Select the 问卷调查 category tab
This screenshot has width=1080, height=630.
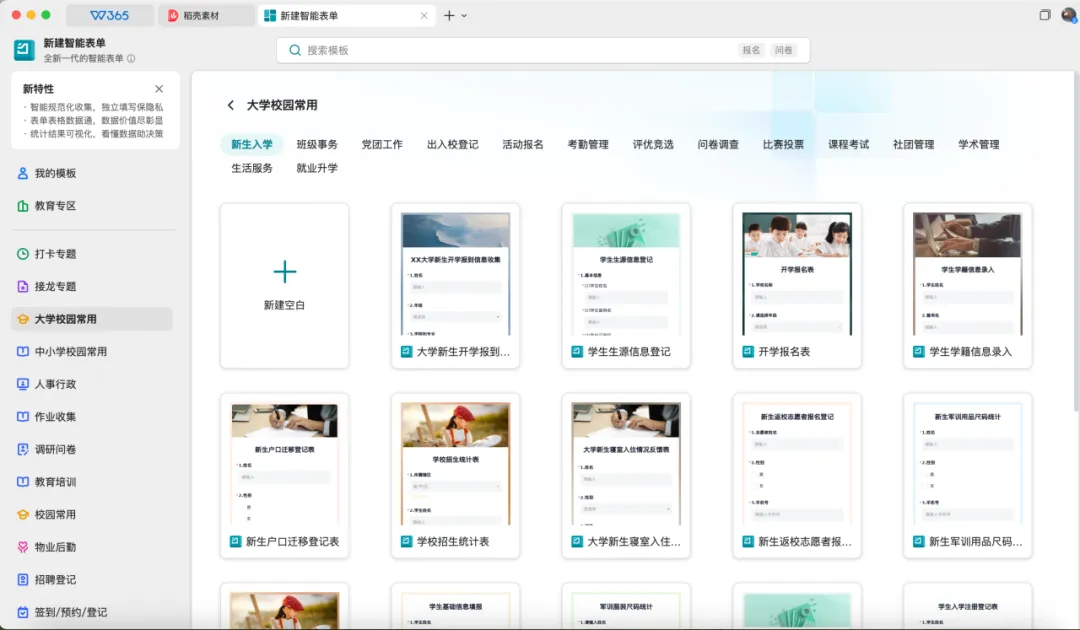point(718,145)
